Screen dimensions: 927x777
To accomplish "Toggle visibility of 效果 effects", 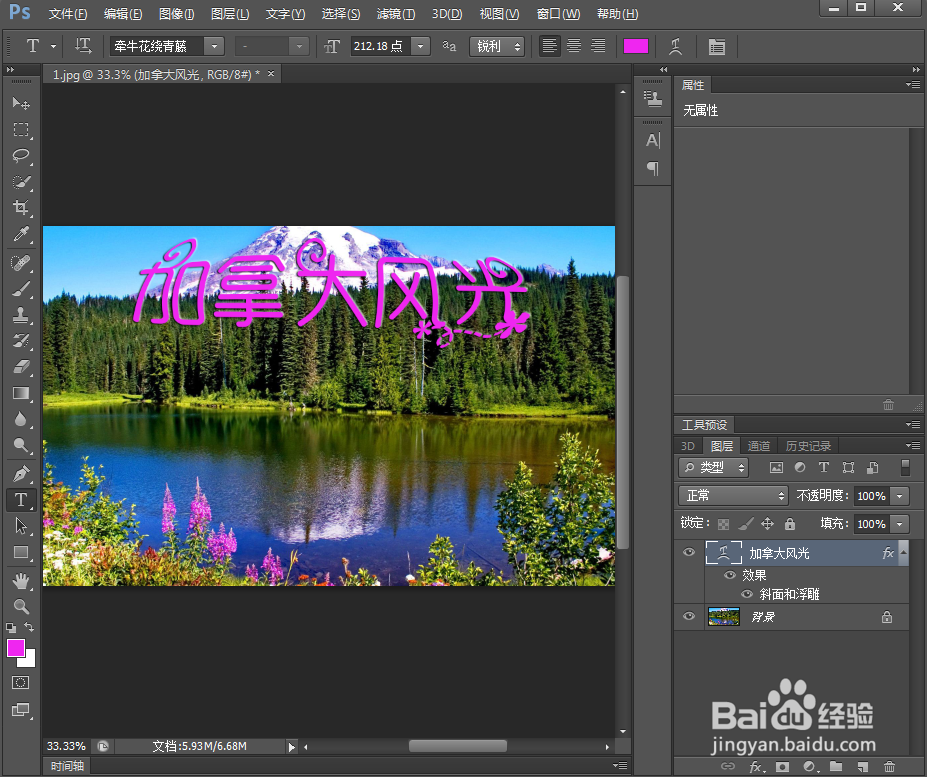I will coord(730,575).
